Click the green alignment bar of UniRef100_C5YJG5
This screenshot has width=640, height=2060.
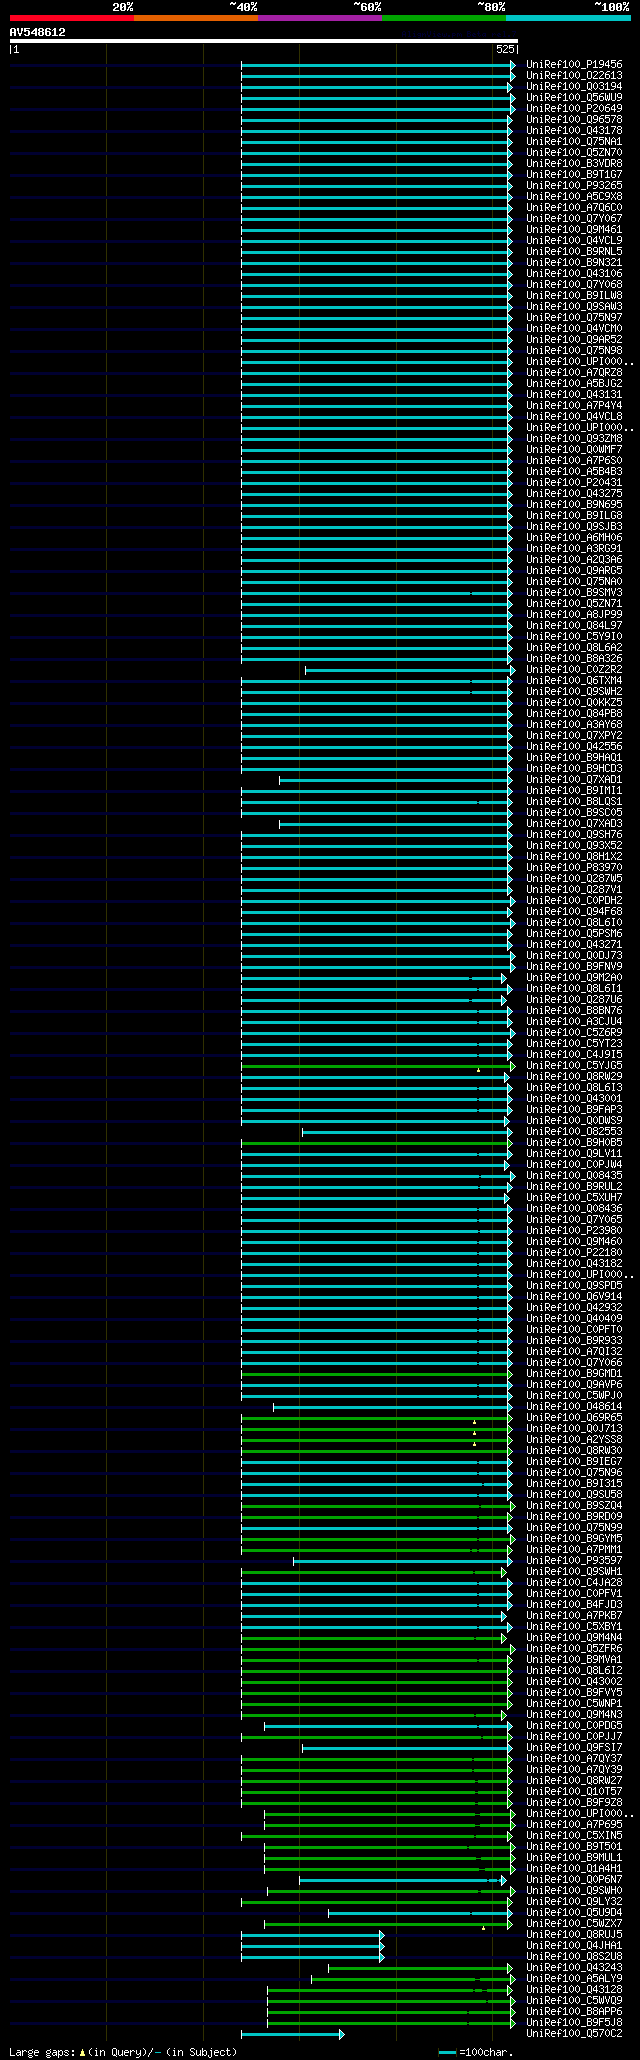click(x=377, y=1065)
